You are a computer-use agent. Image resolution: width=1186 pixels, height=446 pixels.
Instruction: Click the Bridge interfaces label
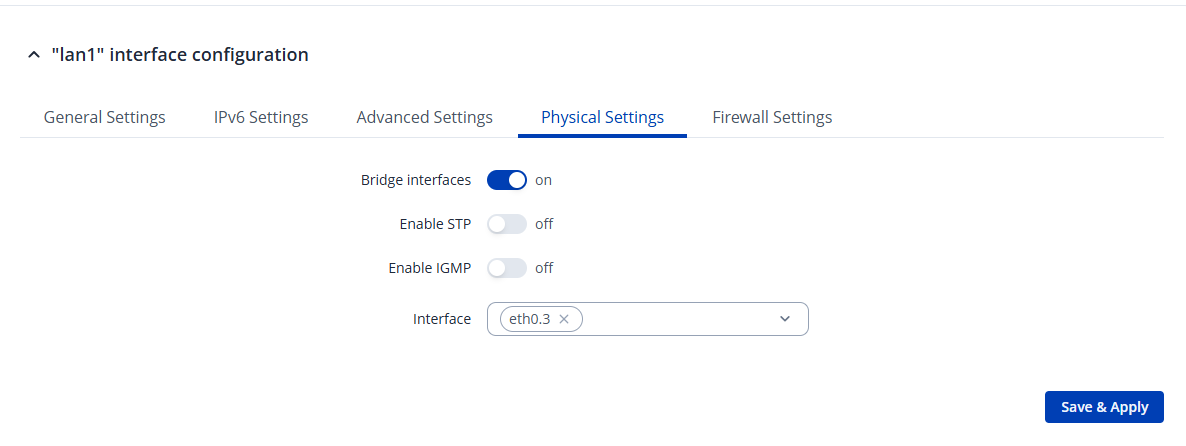click(416, 180)
